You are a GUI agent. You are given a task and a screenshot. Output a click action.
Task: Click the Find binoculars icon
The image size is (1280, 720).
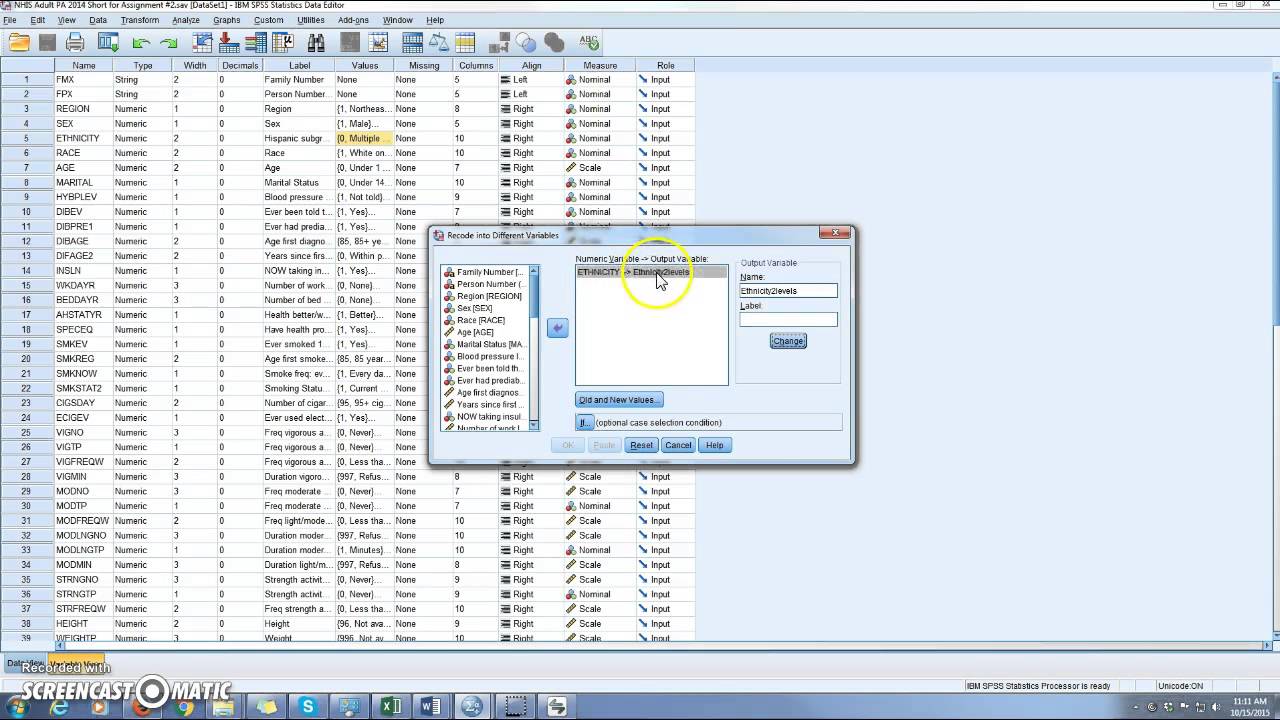click(x=316, y=43)
